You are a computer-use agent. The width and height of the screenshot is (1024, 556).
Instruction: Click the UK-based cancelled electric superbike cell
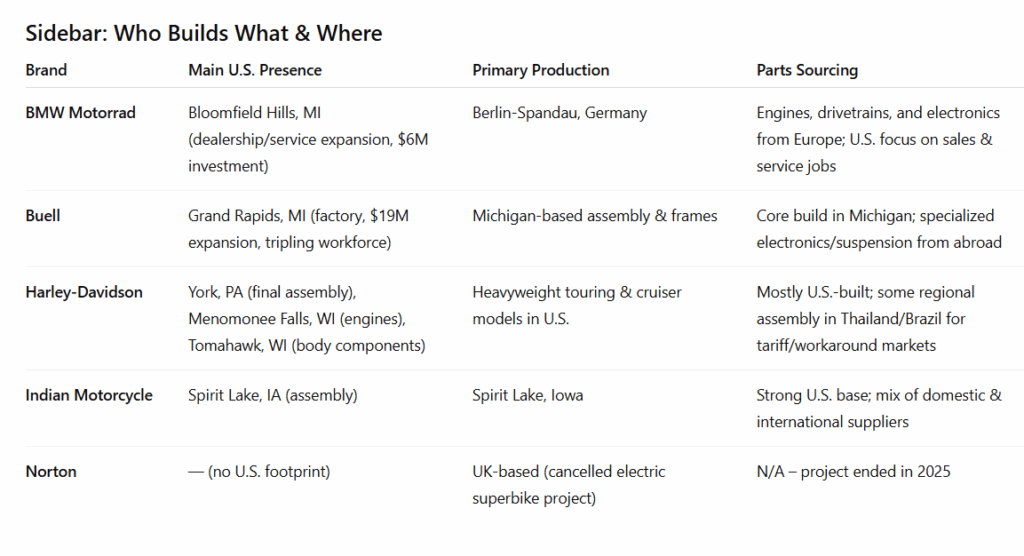pyautogui.click(x=569, y=485)
